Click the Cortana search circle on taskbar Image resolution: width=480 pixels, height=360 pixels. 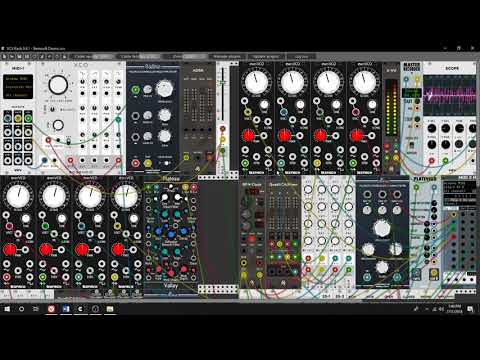(x=21, y=309)
